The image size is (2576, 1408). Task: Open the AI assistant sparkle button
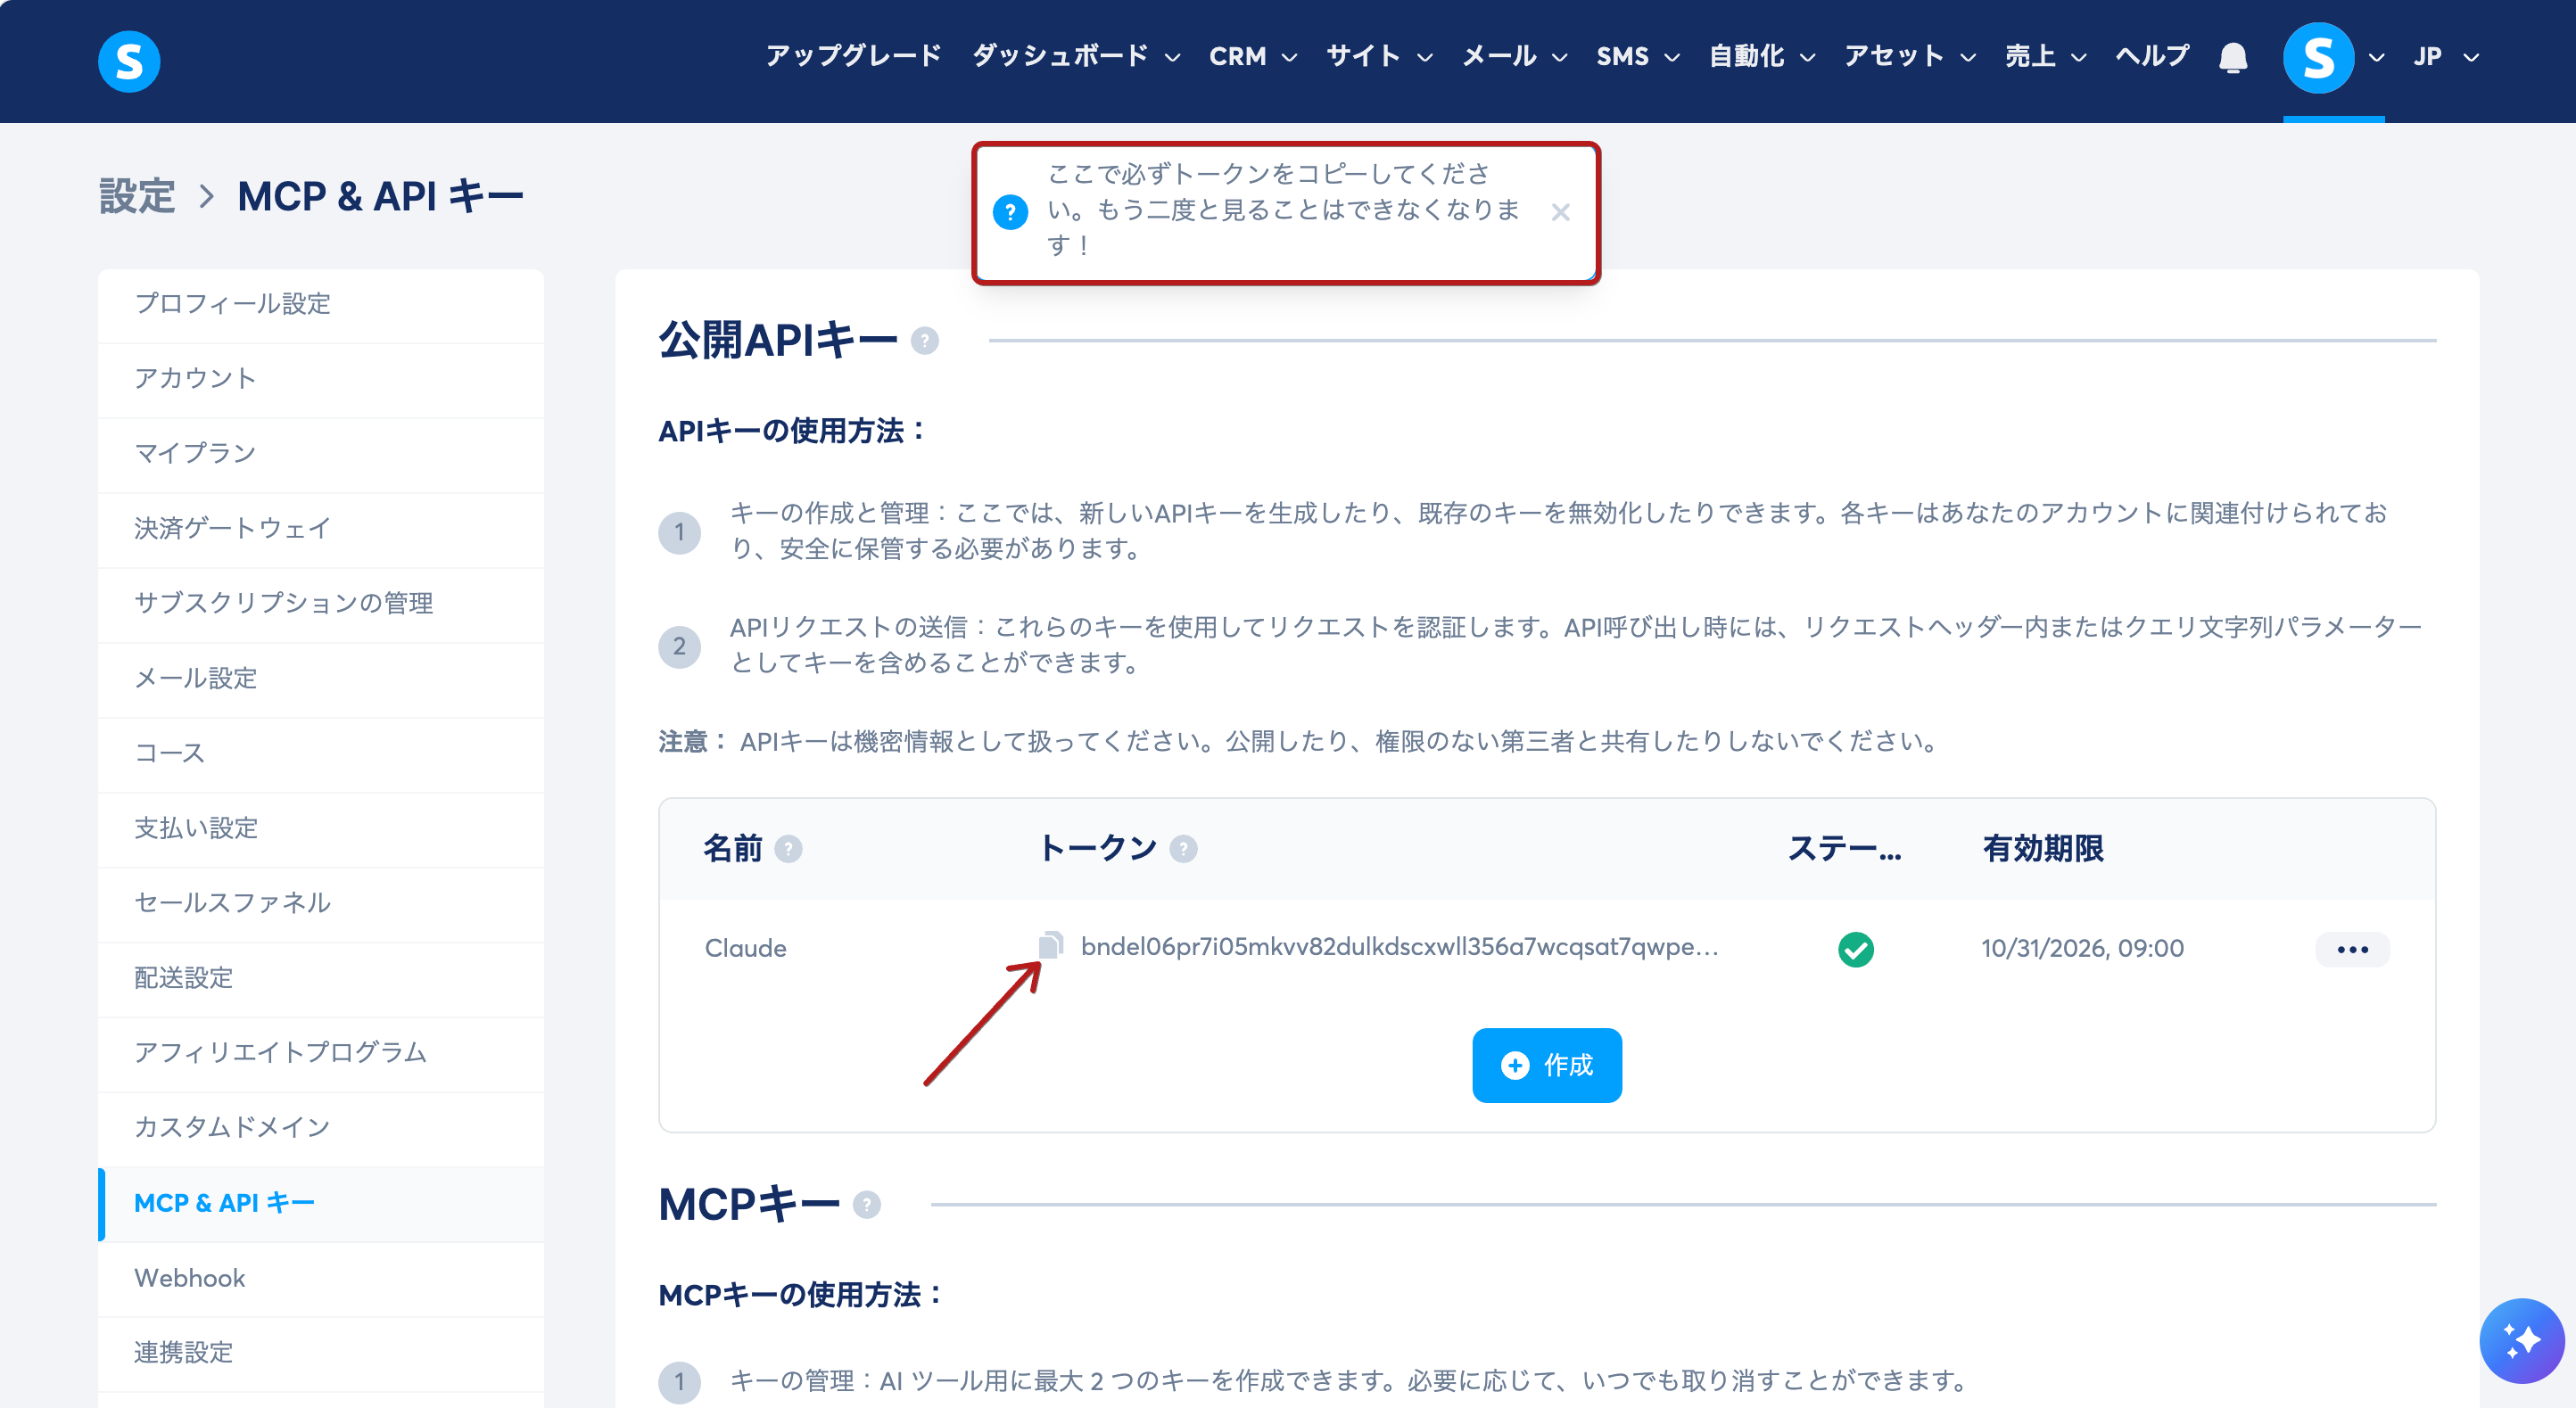(2521, 1340)
